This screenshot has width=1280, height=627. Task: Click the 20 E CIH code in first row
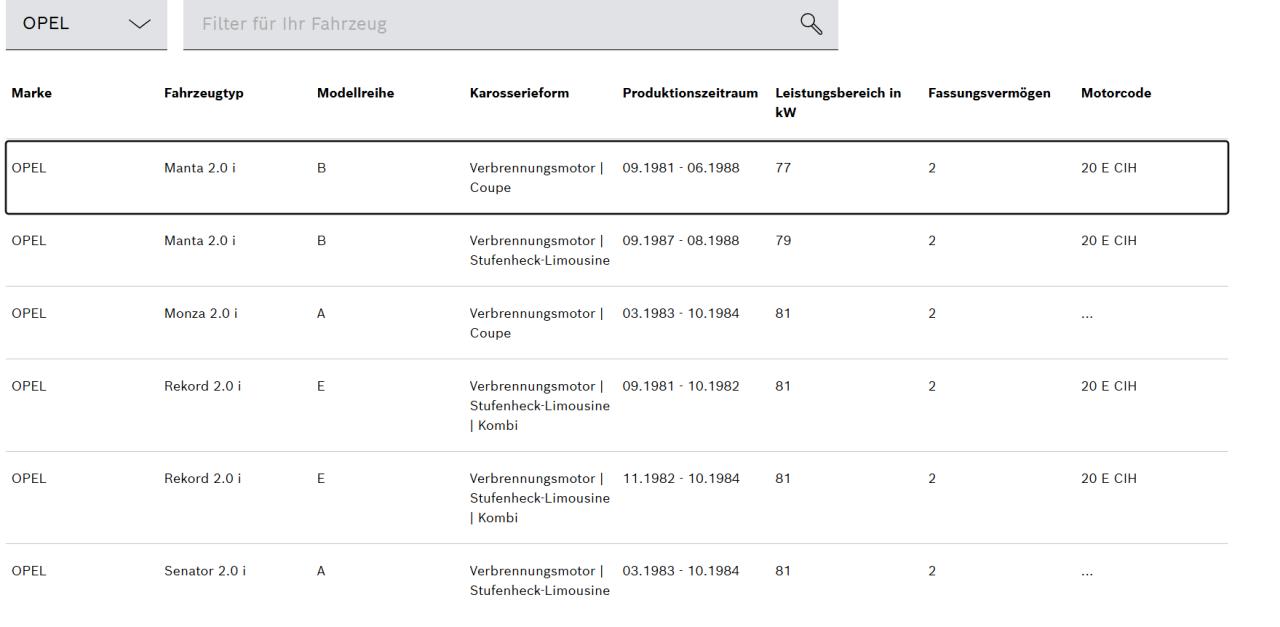pos(1108,168)
